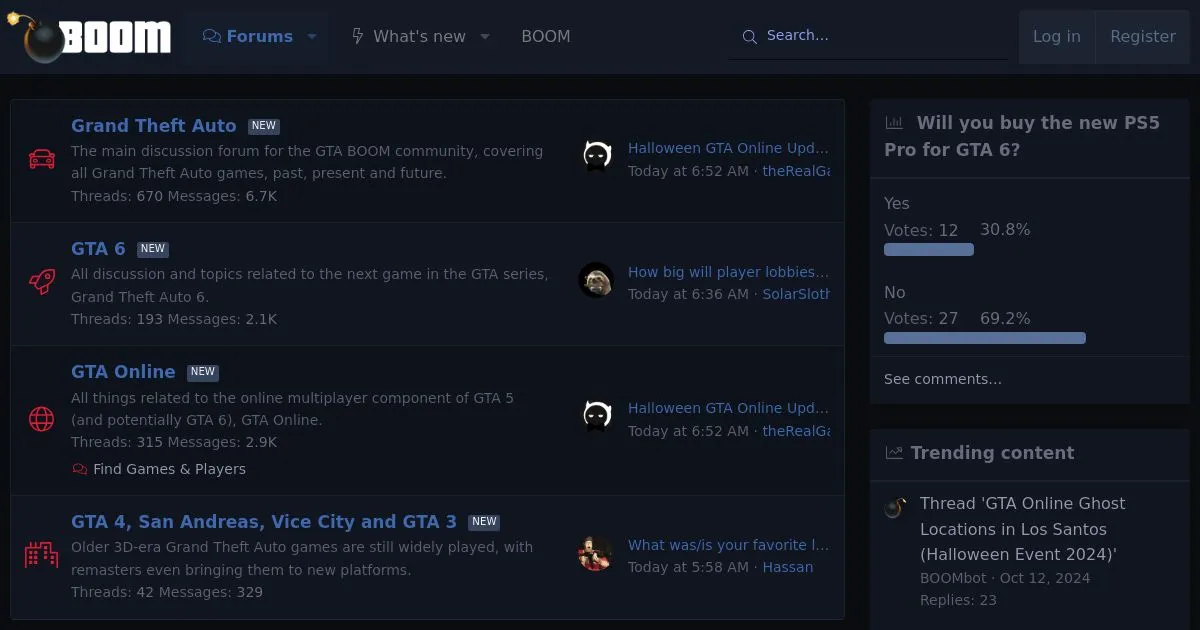Viewport: 1200px width, 630px height.
Task: Click the poll bar chart icon
Action: 894,123
